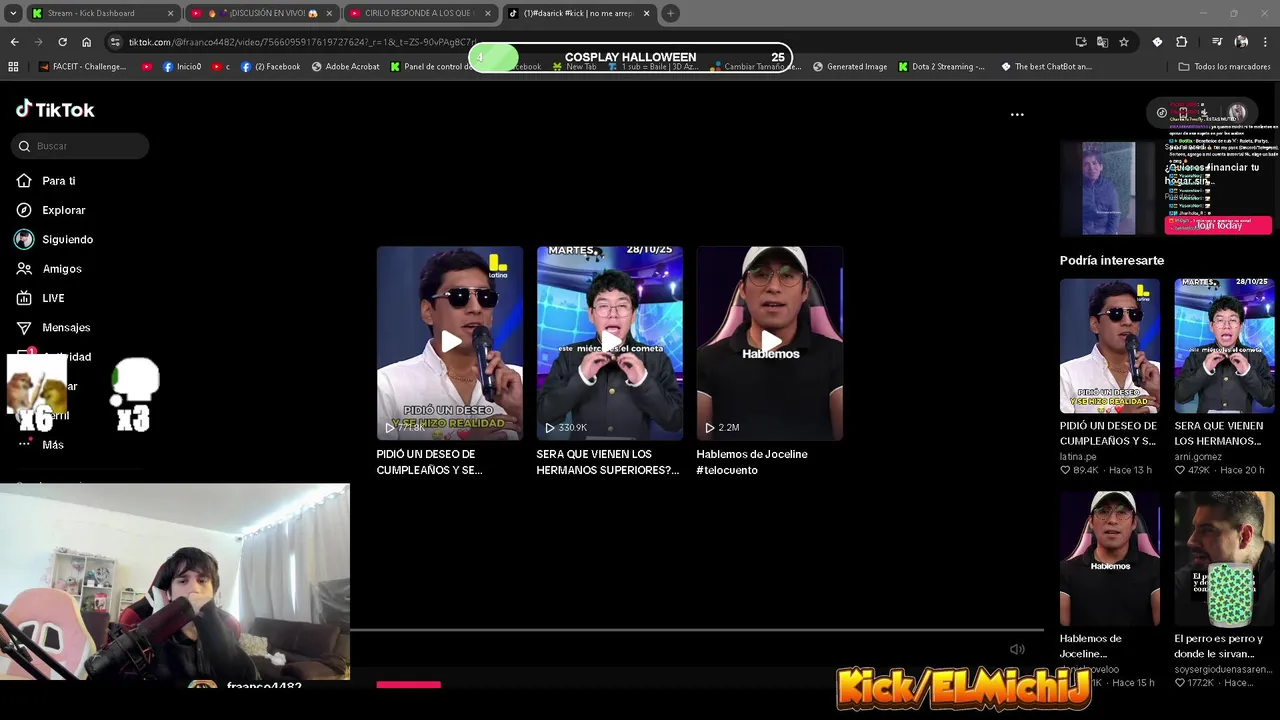Open Generated Image bookmark
Viewport: 1280px width, 720px height.
[x=850, y=67]
